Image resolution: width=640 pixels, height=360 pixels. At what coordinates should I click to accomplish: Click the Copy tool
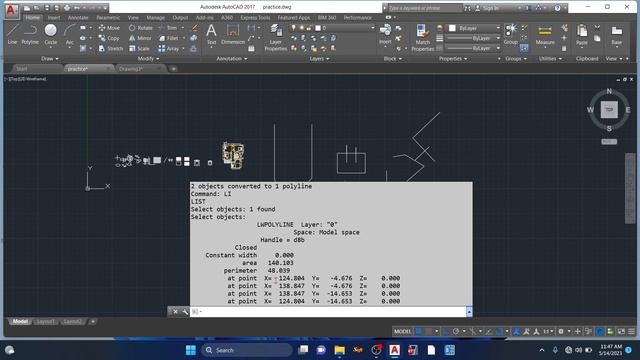click(x=109, y=38)
